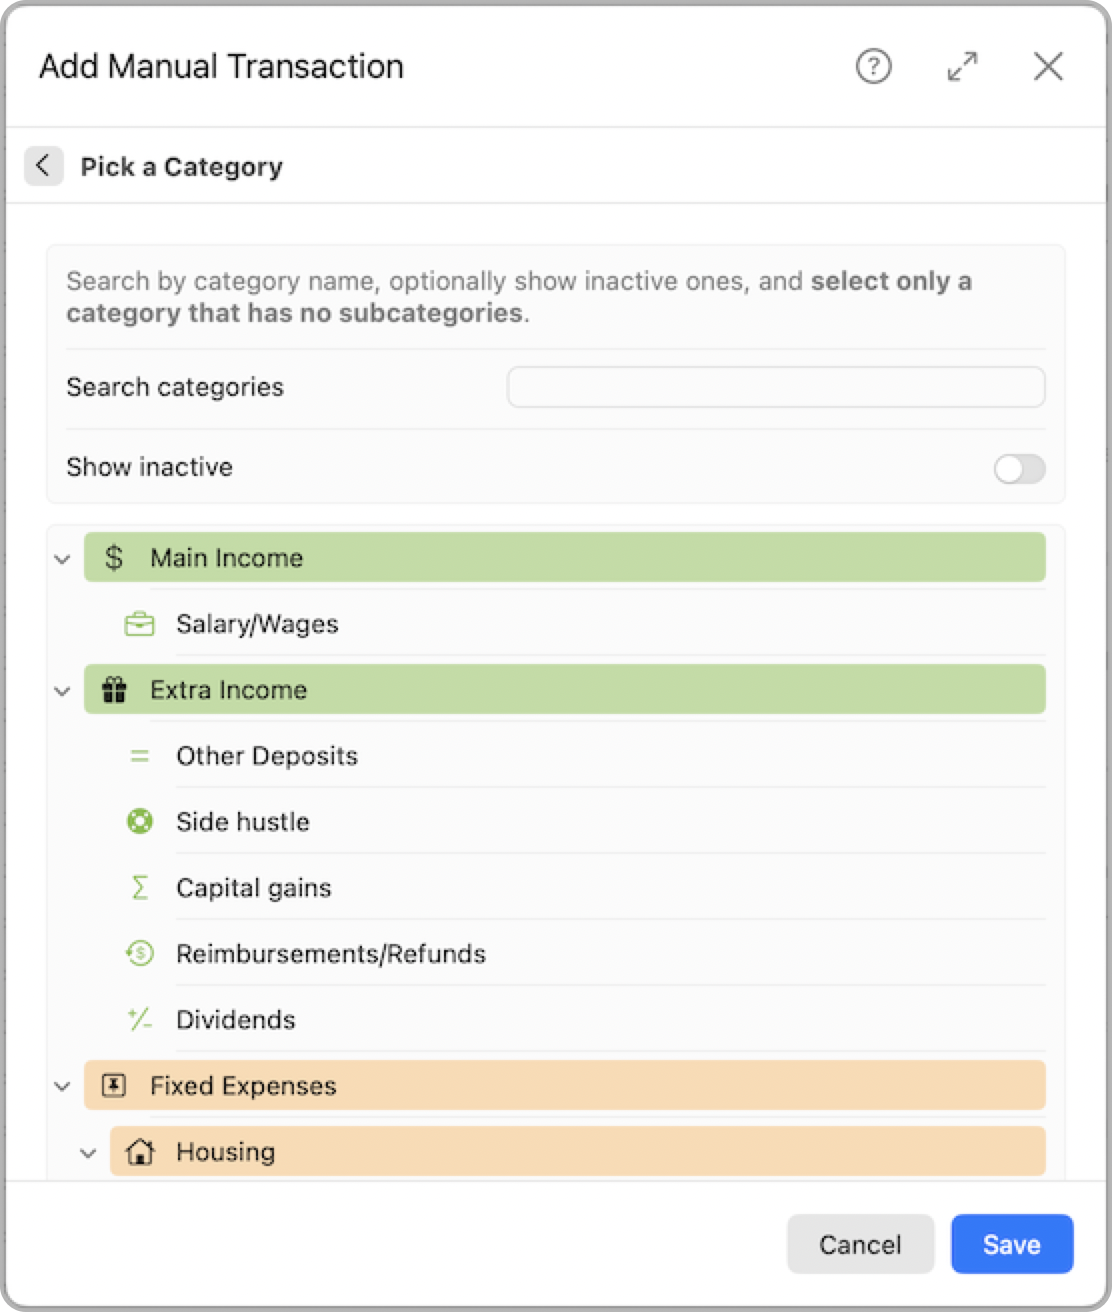Click the expand dialog arrows icon
The image size is (1112, 1312).
[x=962, y=67]
